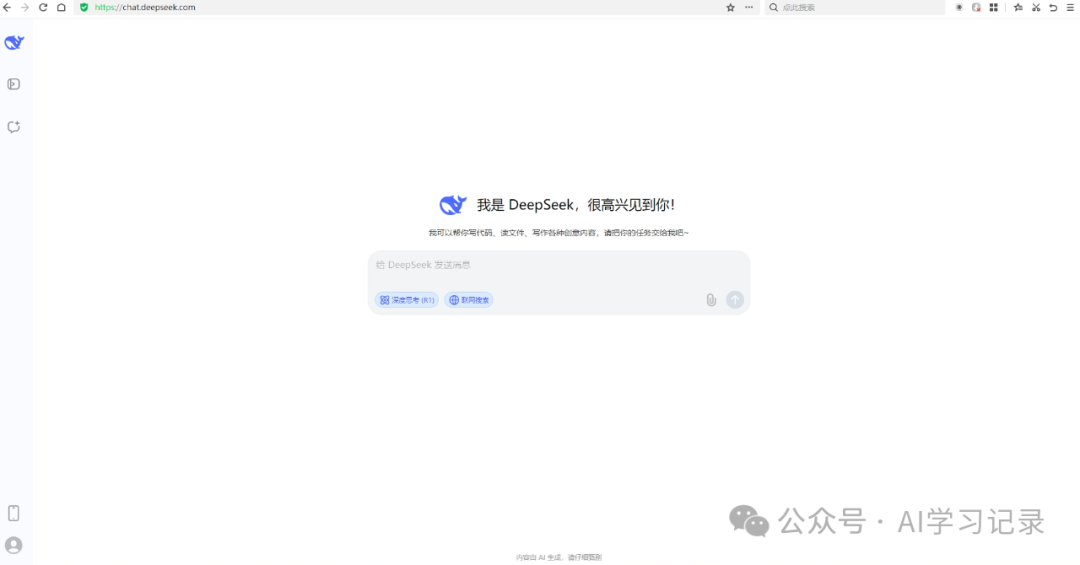Open the browser hamburger menu

point(1070,8)
